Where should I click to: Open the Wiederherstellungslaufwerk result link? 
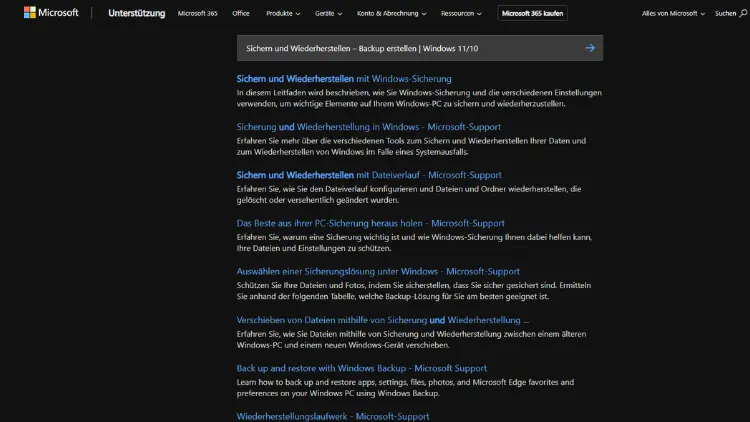333,416
